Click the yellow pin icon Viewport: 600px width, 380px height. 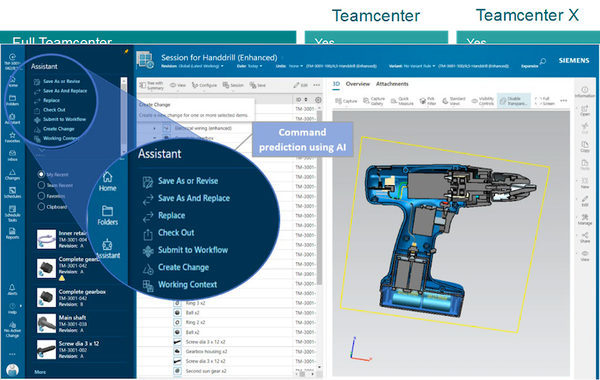[126, 51]
